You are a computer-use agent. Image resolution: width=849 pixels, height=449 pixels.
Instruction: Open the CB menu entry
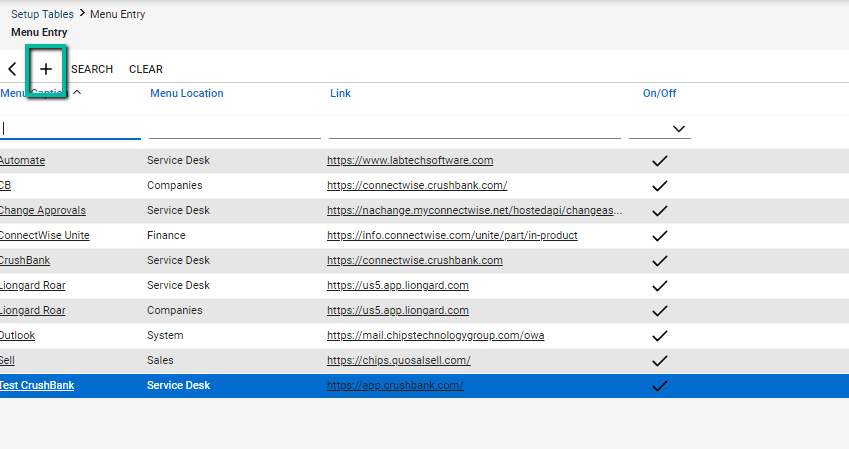[x=5, y=185]
